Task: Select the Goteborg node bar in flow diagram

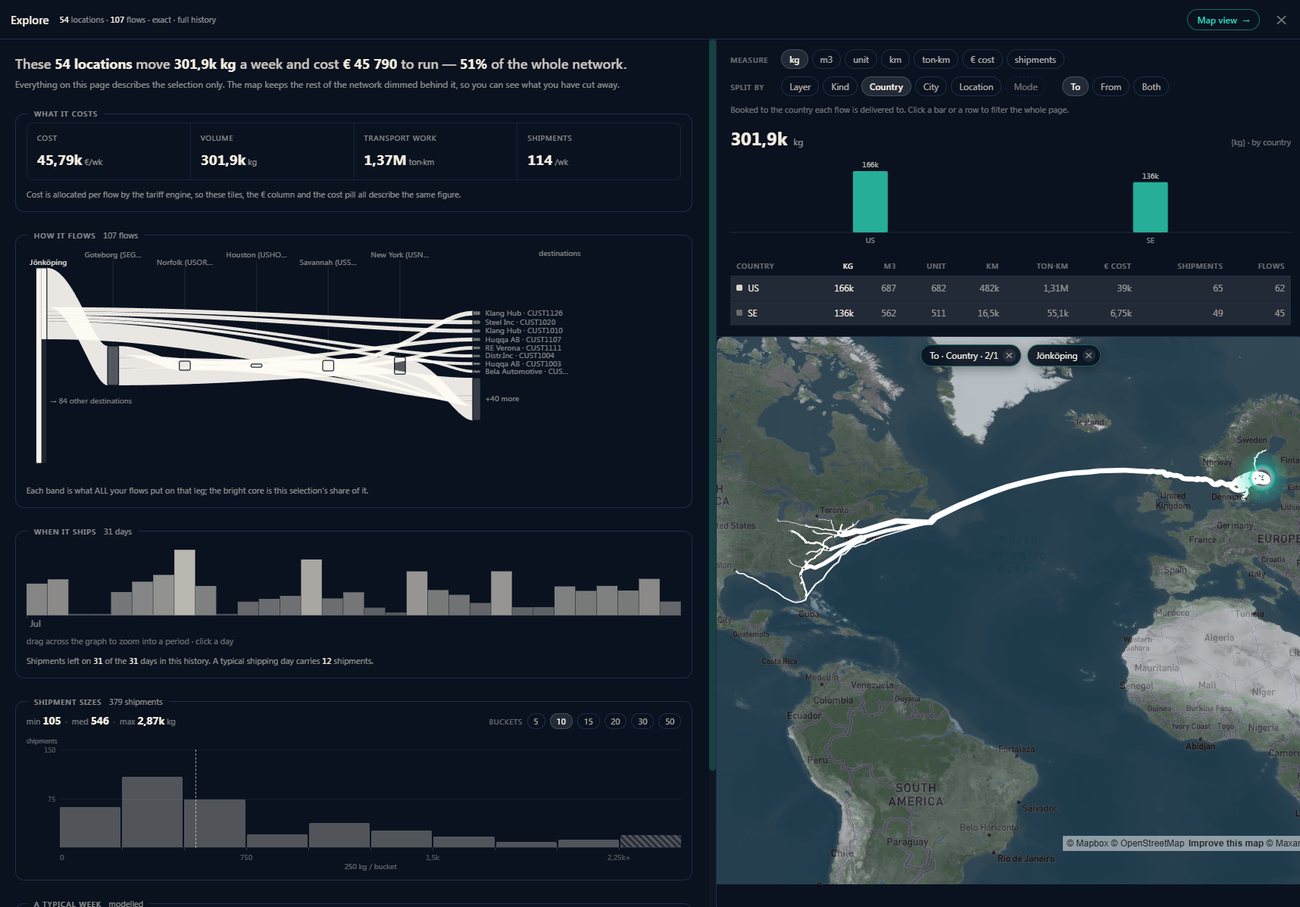Action: (113, 365)
